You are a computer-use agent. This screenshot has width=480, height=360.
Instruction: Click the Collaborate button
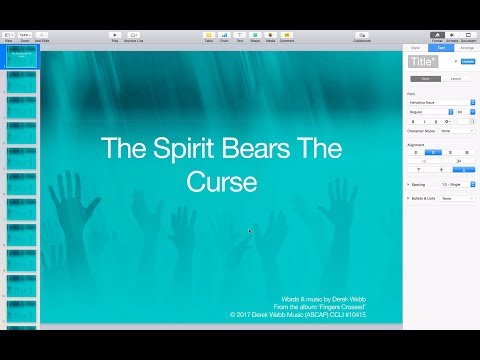[362, 35]
